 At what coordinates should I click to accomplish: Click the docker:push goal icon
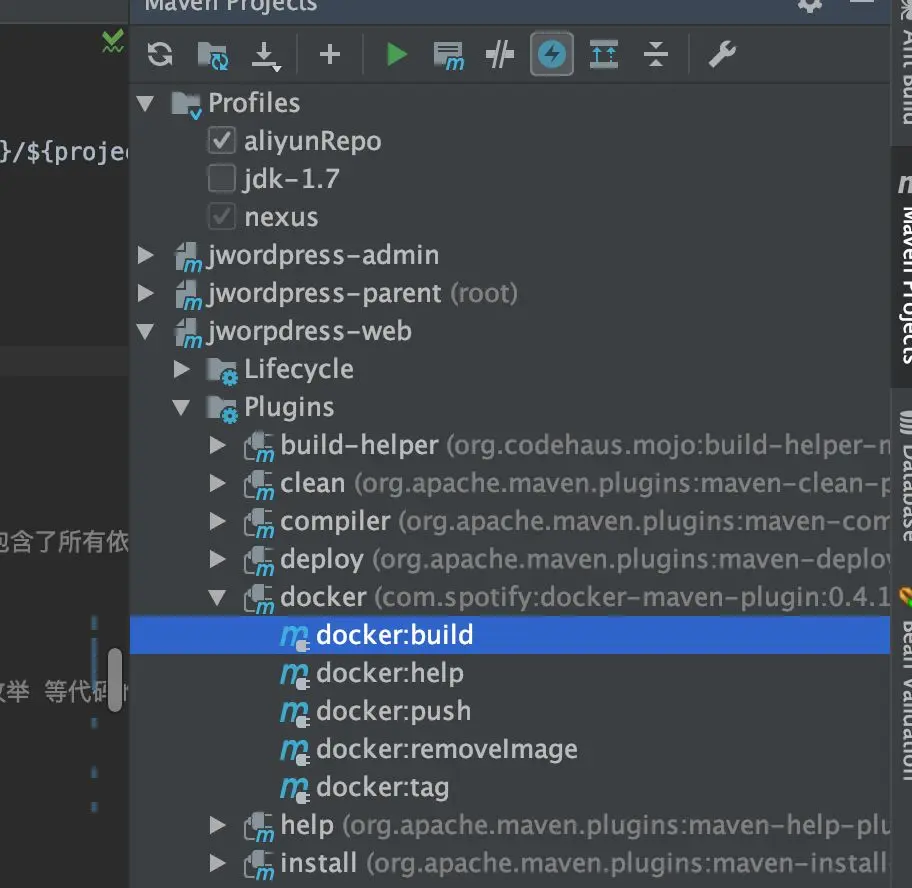(295, 713)
